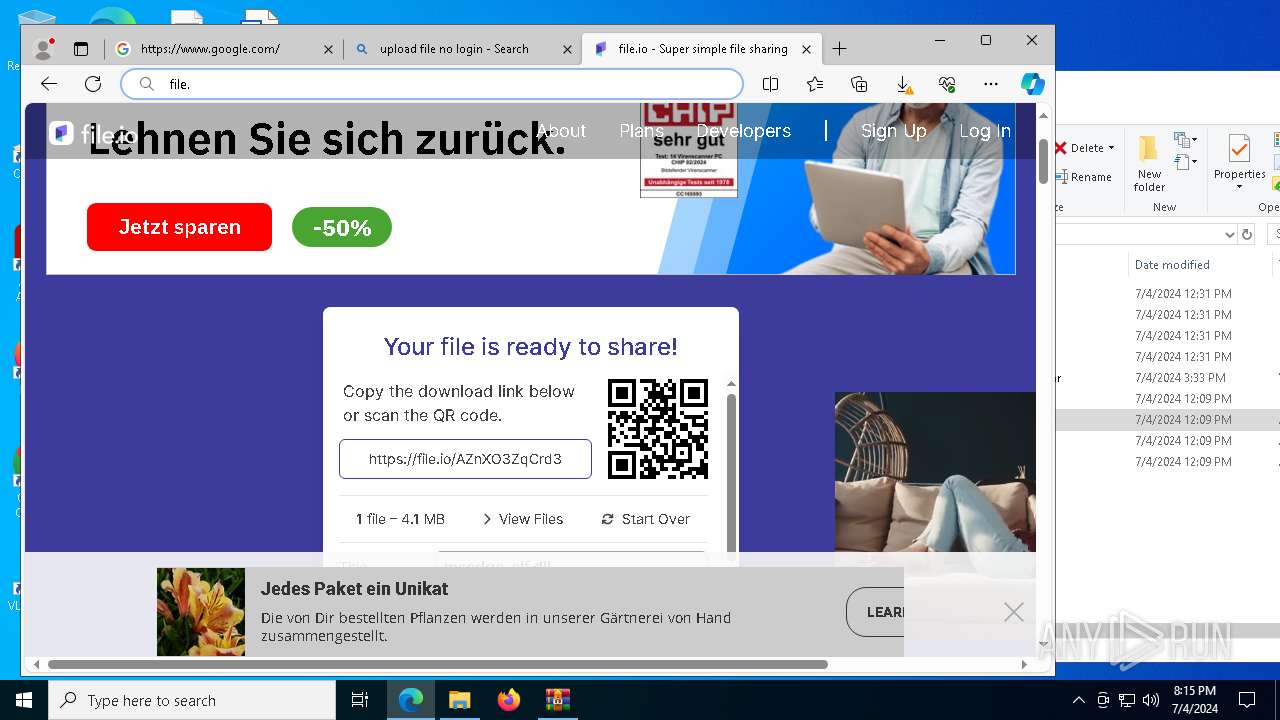Click New folder in Explorer ribbon

tap(1149, 163)
